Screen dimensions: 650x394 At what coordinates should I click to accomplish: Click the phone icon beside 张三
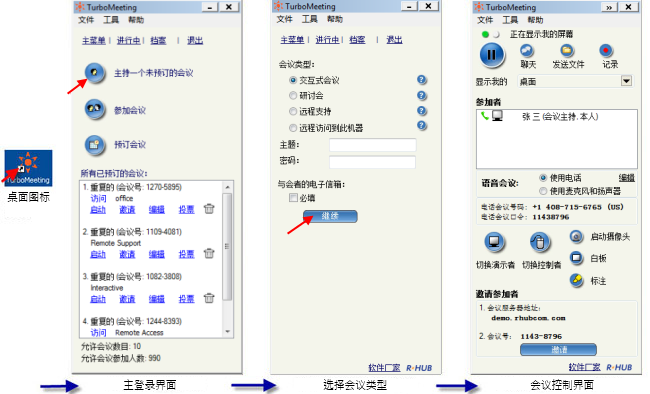click(484, 116)
